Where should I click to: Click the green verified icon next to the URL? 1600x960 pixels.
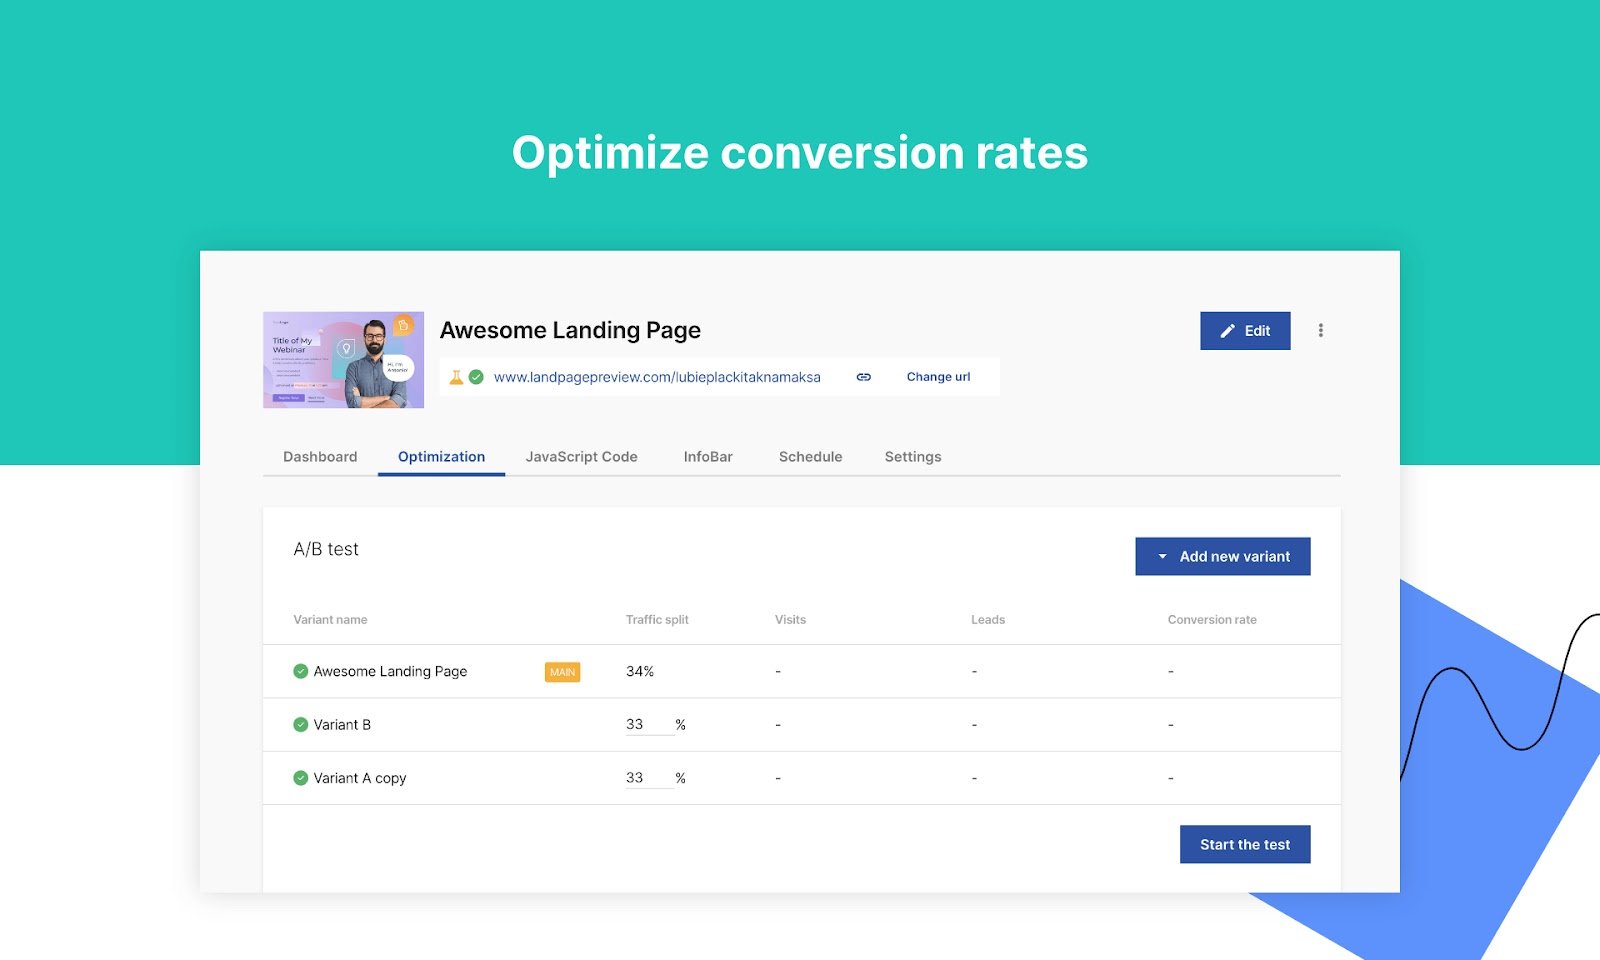[478, 377]
